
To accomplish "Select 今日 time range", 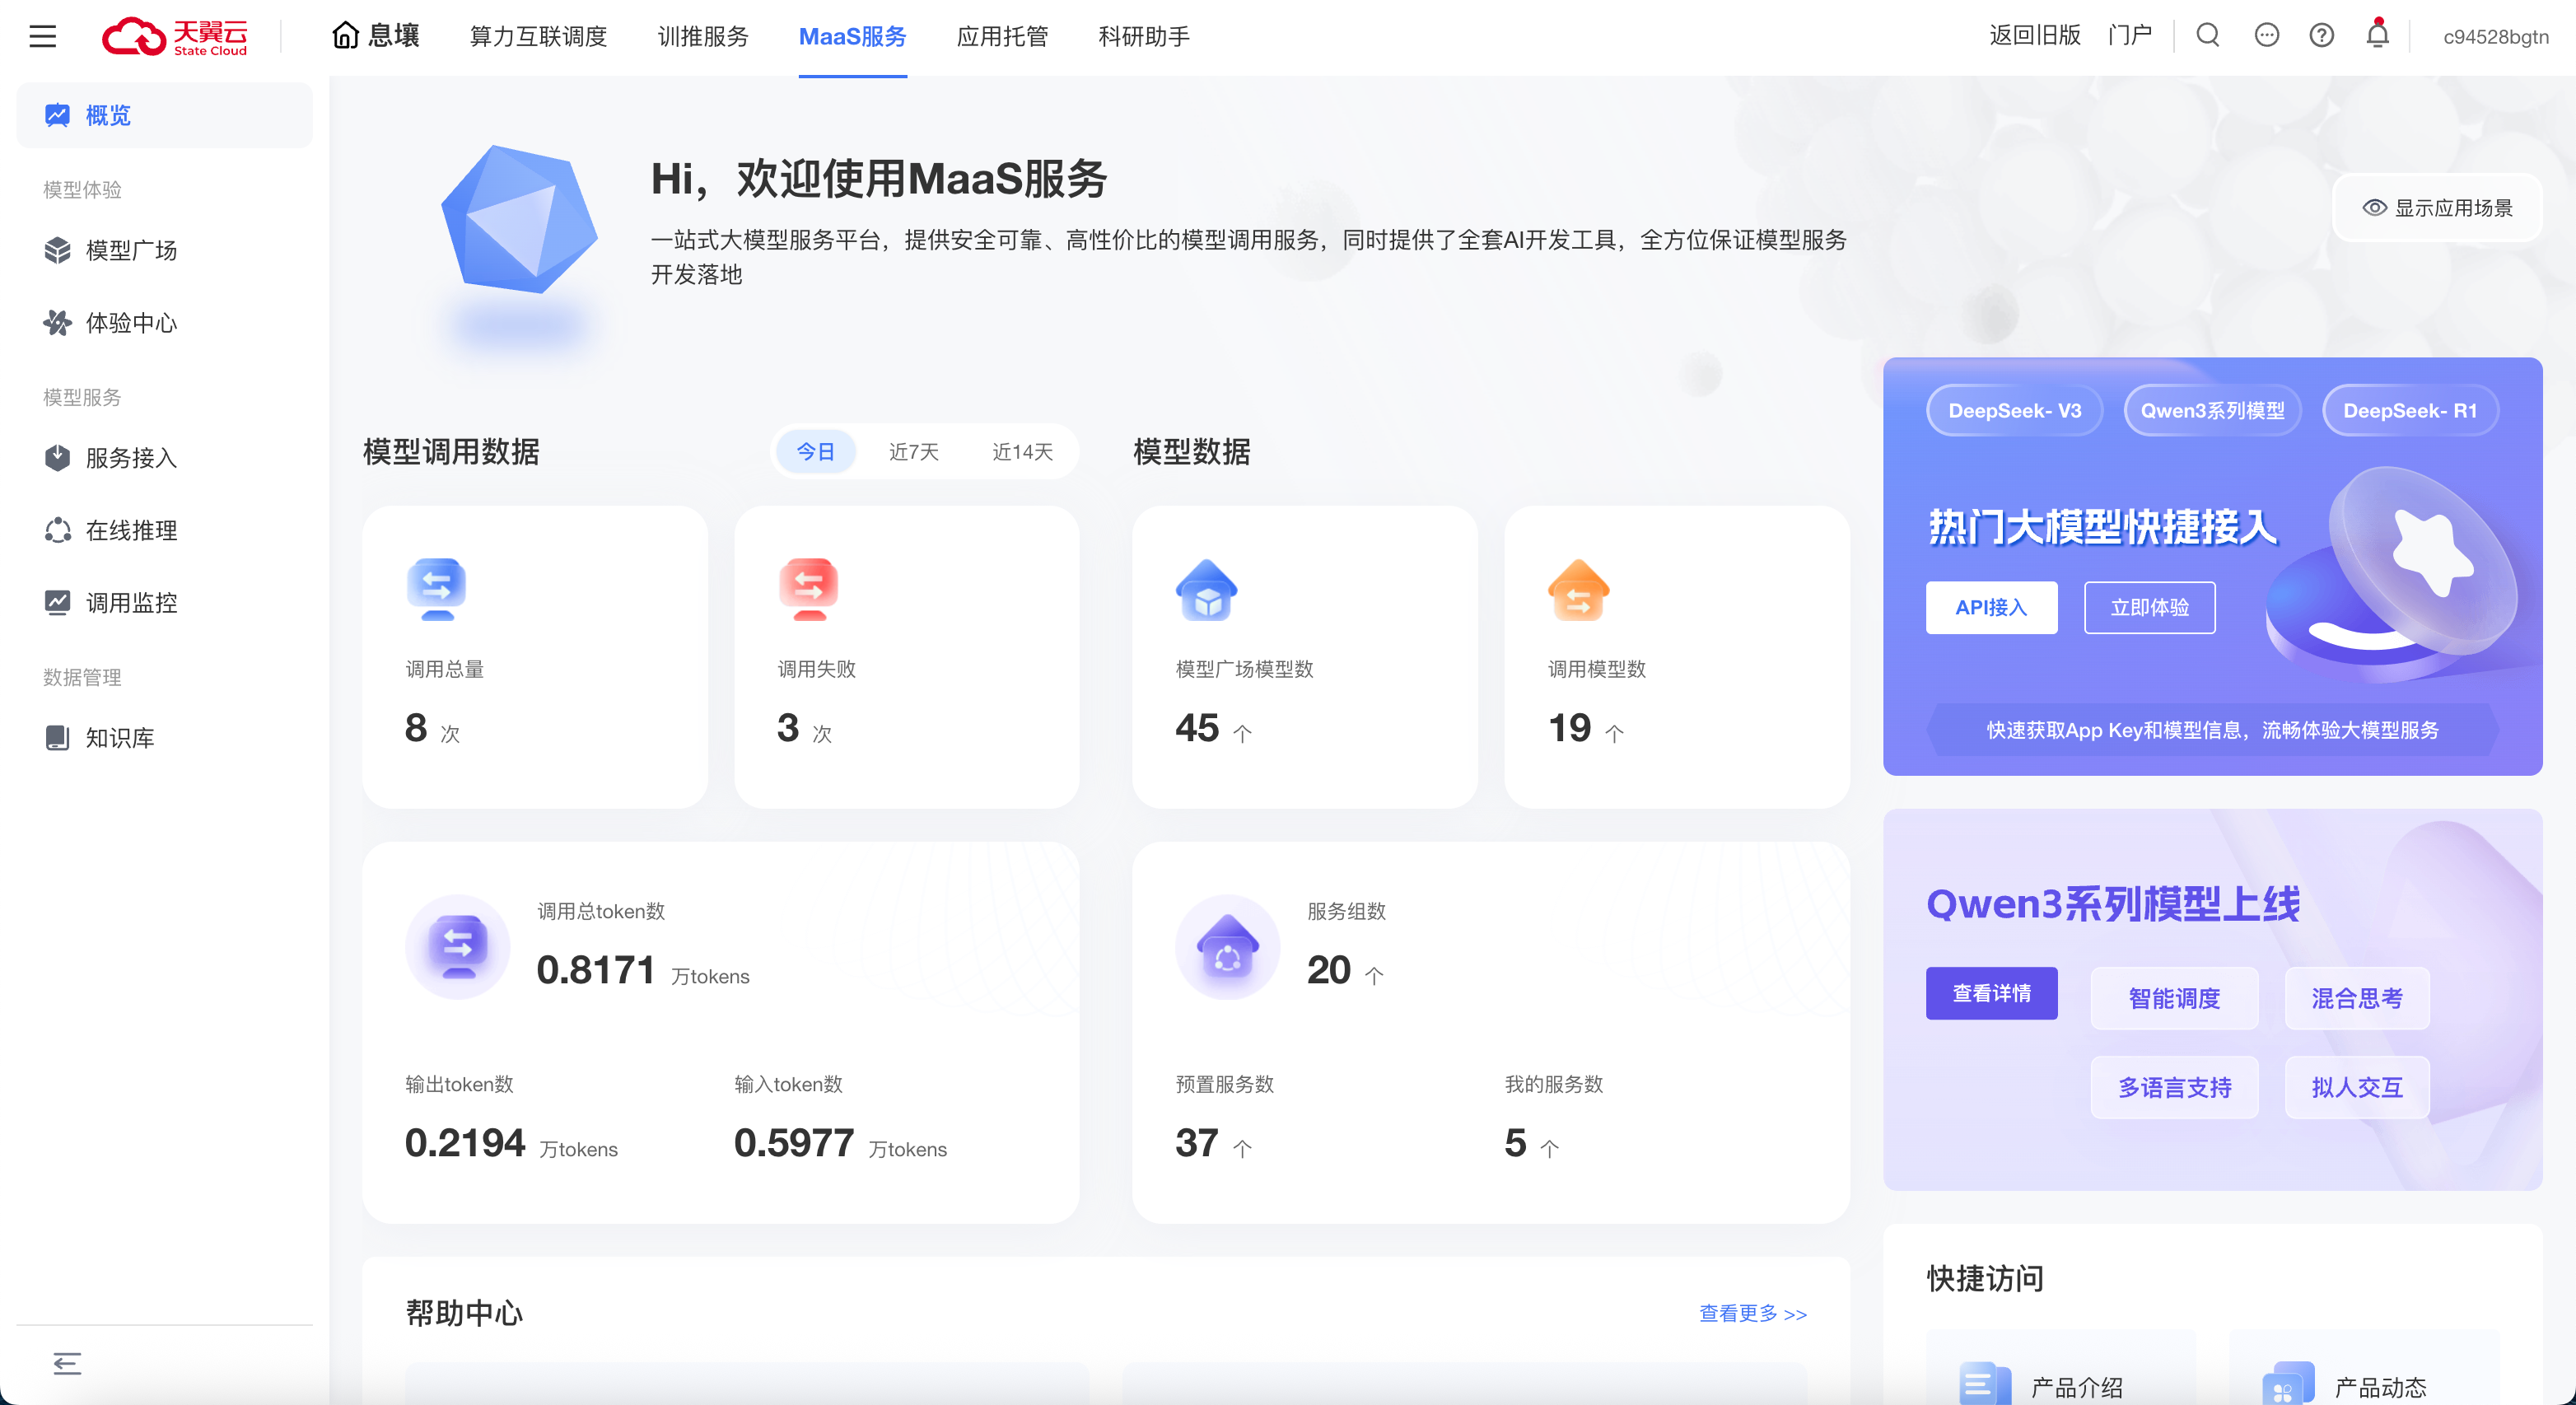I will (x=815, y=452).
